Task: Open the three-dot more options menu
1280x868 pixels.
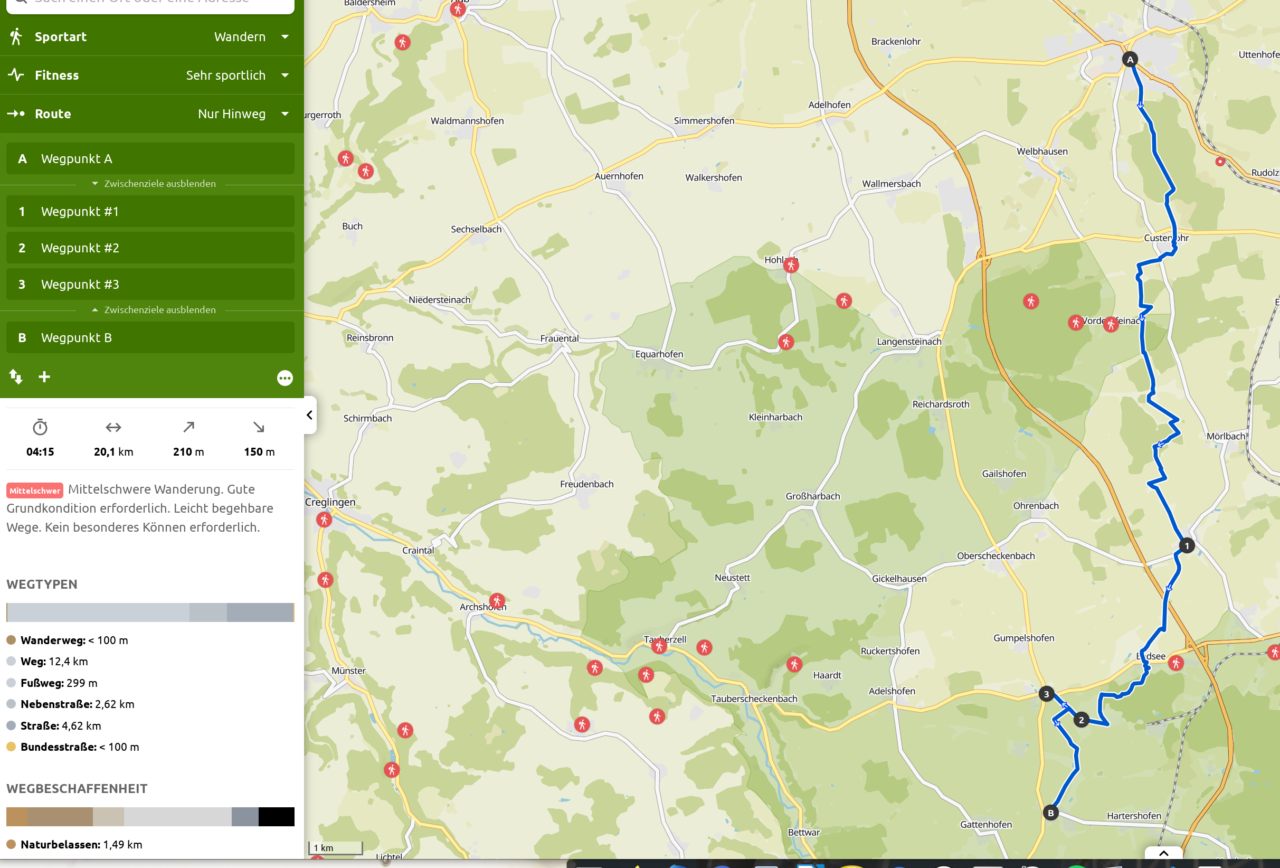Action: [x=285, y=378]
